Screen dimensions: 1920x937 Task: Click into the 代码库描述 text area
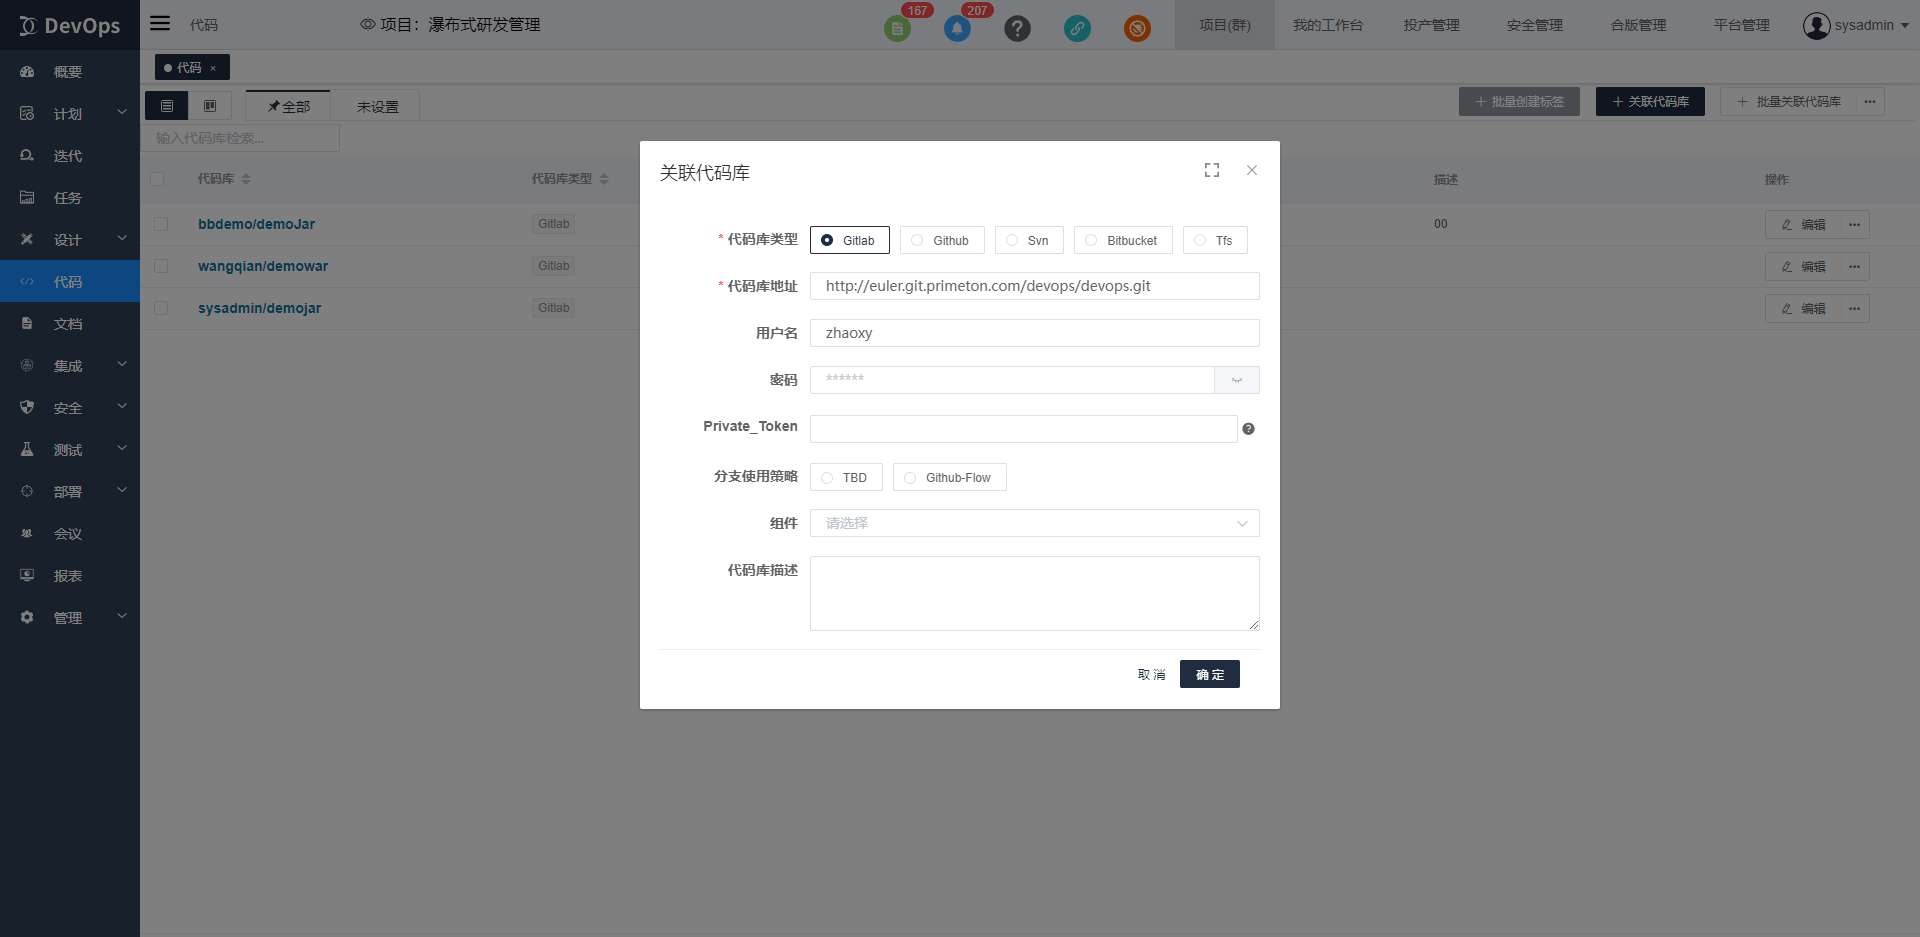pos(1034,593)
